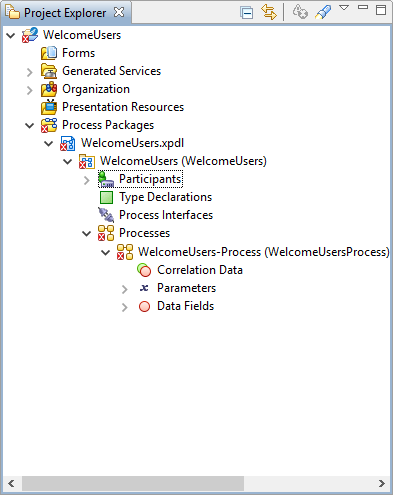Click the Process Interfaces plug icon

pos(106,215)
